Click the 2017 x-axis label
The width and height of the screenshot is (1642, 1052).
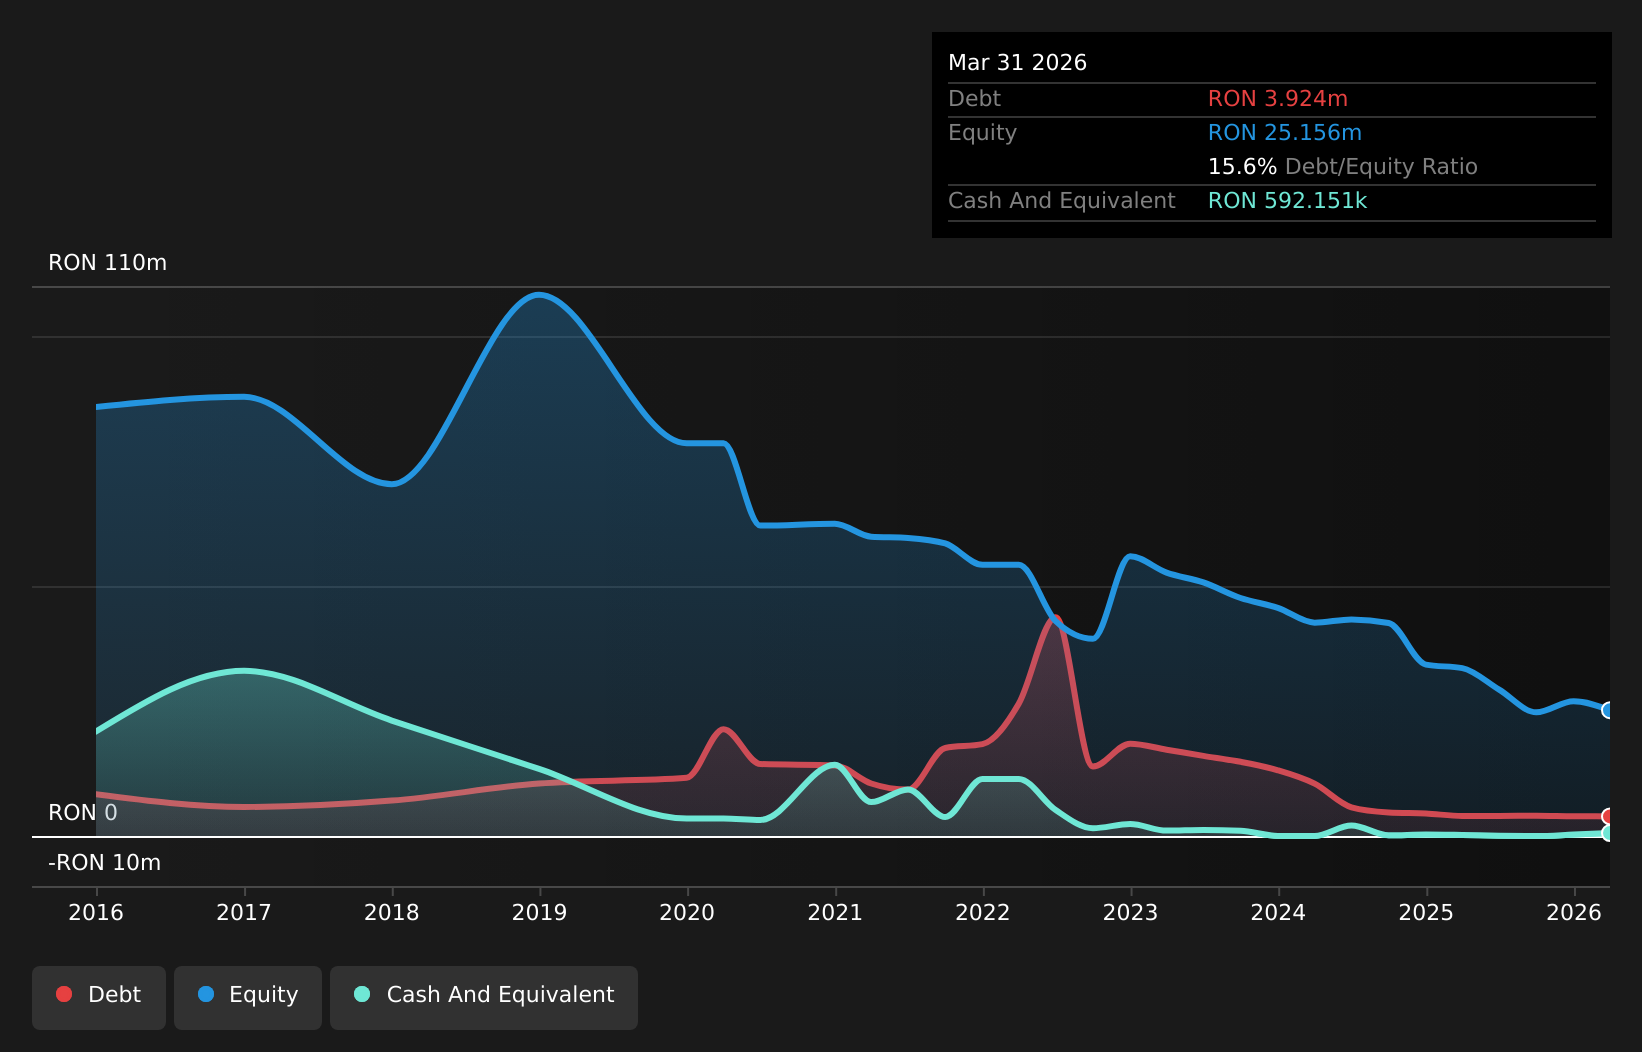click(244, 913)
